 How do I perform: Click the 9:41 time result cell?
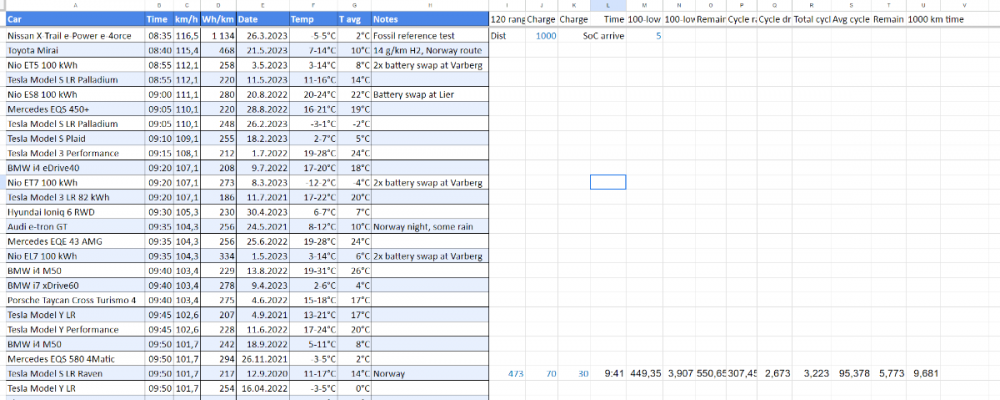point(615,373)
